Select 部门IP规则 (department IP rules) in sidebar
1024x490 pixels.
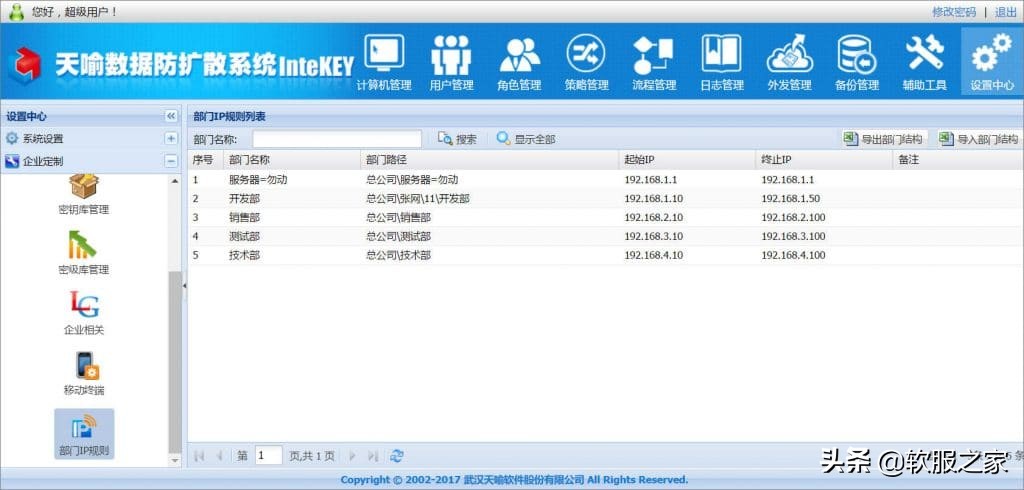tap(84, 434)
